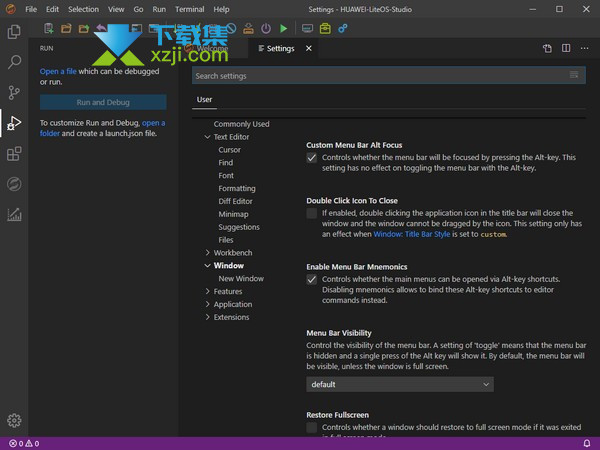
Task: Click the New File toolbar icon
Action: [x=49, y=28]
